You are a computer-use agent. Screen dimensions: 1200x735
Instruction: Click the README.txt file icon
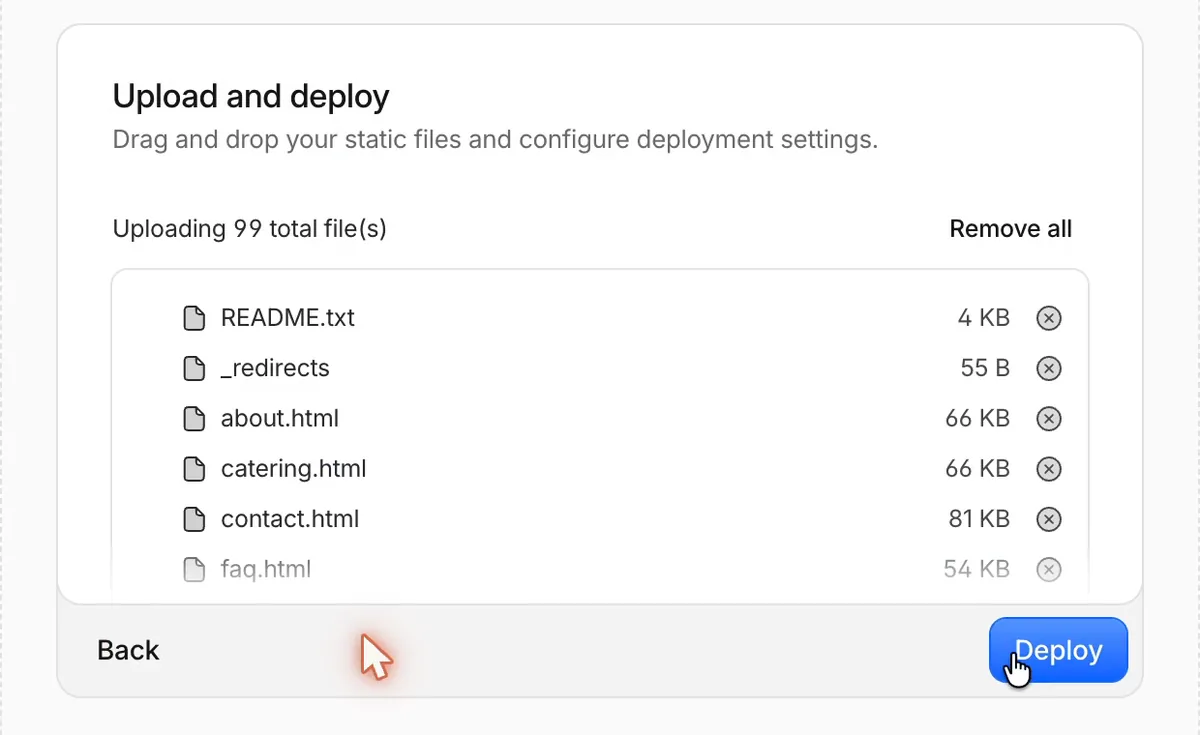coord(194,318)
